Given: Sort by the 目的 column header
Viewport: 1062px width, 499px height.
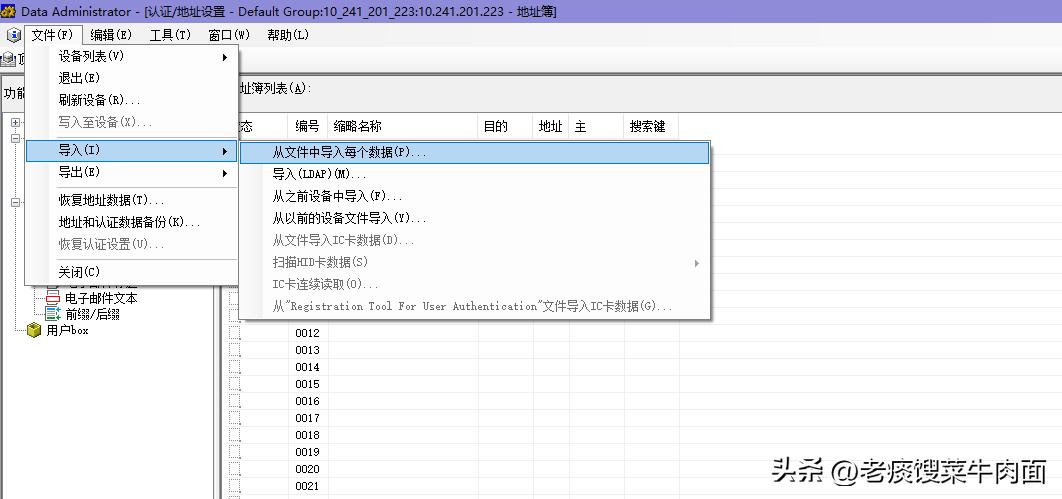Looking at the screenshot, I should (505, 126).
